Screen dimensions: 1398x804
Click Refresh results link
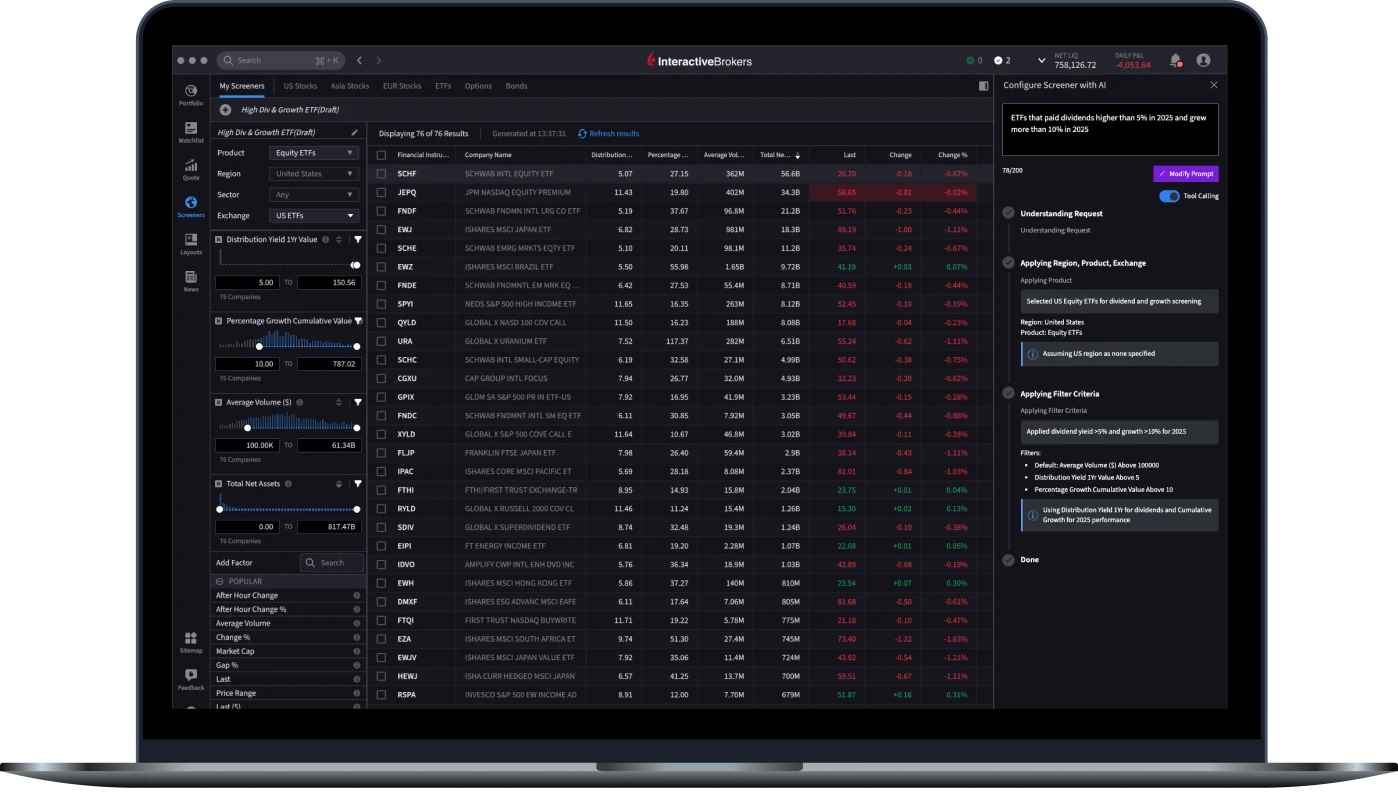(609, 133)
